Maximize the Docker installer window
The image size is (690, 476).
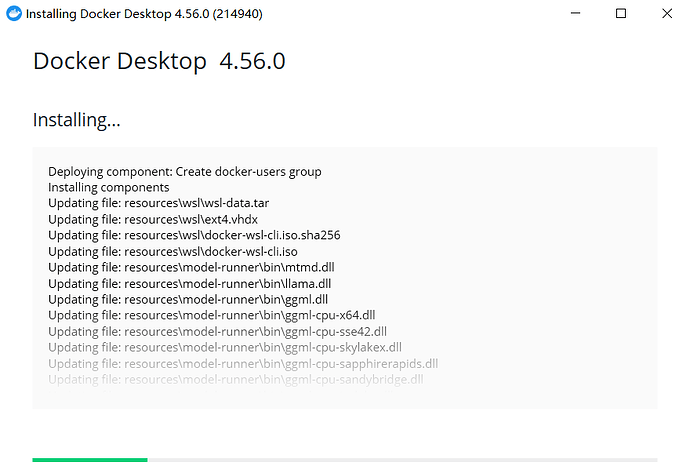pyautogui.click(x=620, y=14)
